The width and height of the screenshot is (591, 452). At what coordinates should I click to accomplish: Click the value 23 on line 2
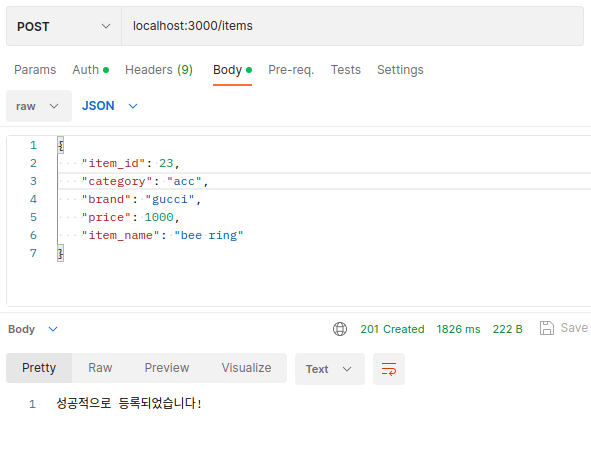pos(166,163)
